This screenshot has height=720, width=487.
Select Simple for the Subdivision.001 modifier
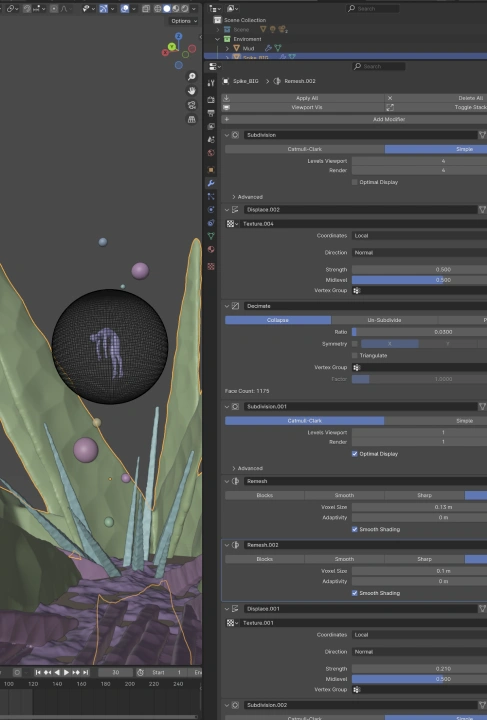[x=436, y=421]
